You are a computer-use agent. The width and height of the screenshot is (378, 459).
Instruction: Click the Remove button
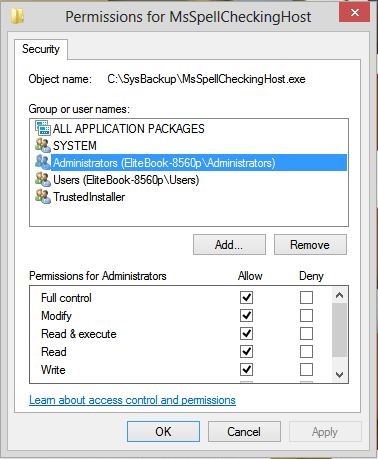(310, 245)
